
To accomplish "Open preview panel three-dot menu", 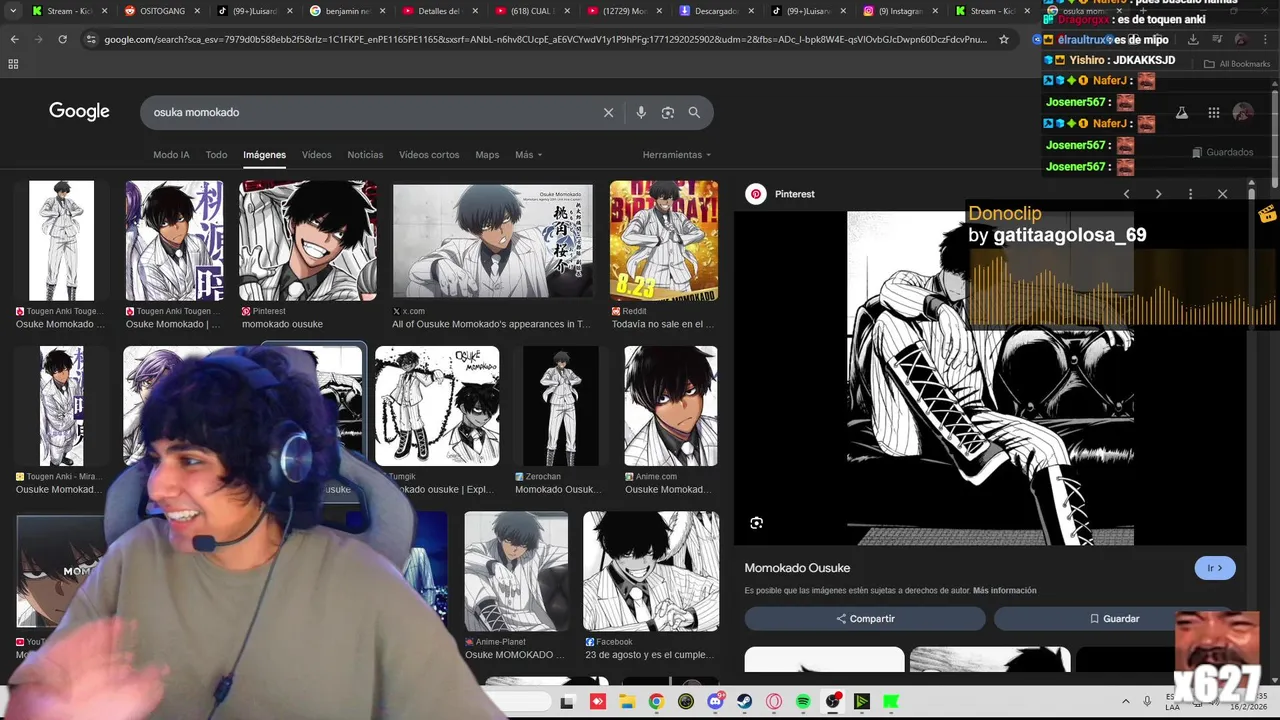I will pos(1190,194).
